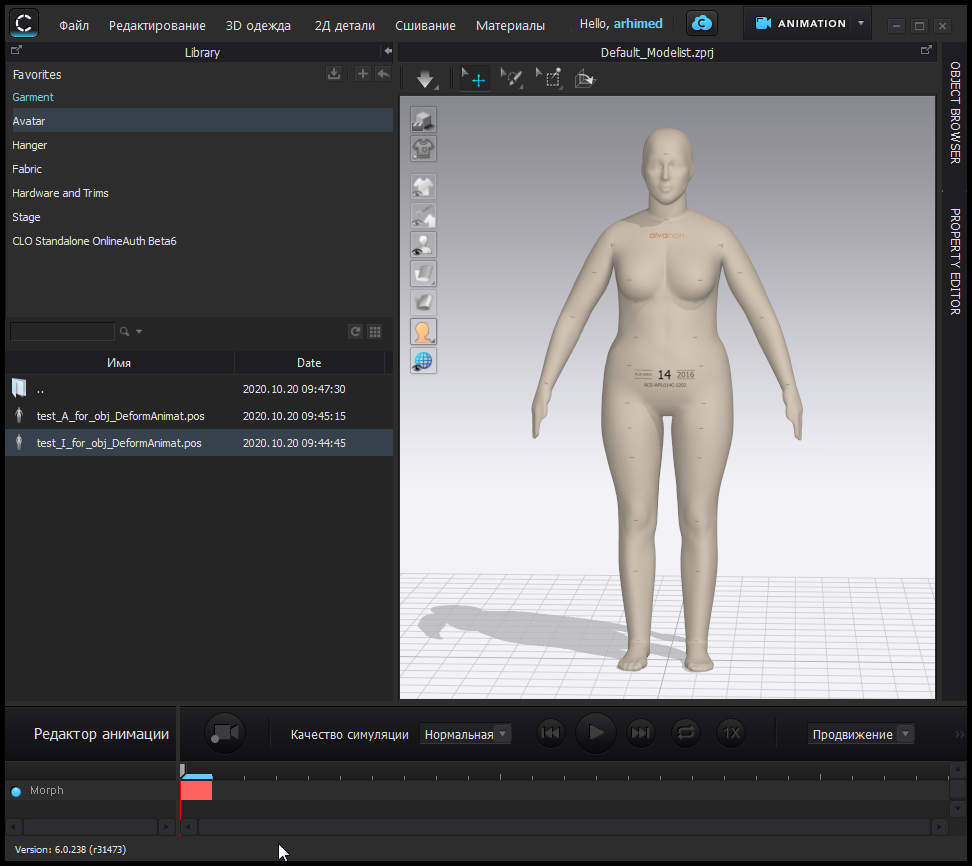Screen dimensions: 972x866
Task: Toggle Show Garment eye icon
Action: click(424, 186)
